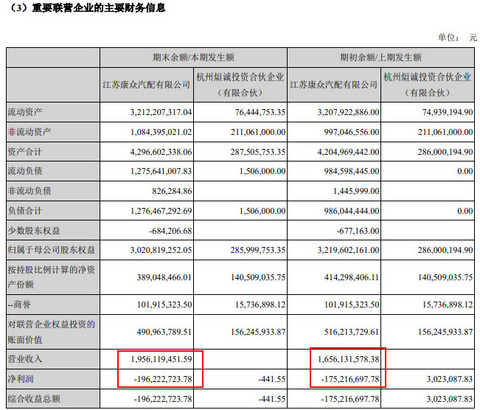The width and height of the screenshot is (480, 410).
Task: Select the value 1,084,395,021.02
Action: click(x=161, y=132)
